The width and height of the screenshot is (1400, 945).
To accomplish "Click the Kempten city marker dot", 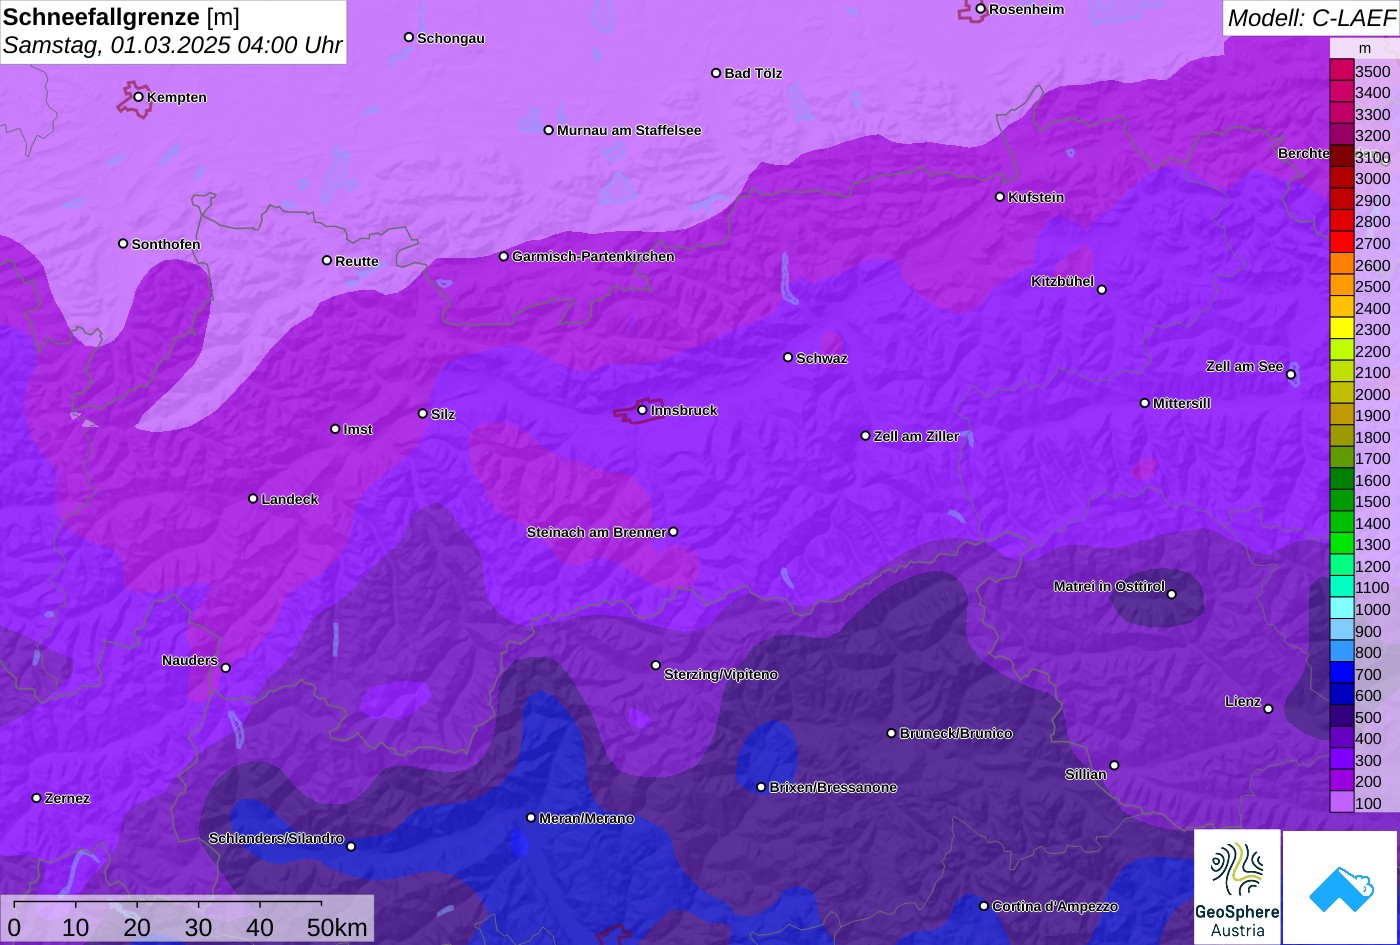I will click(139, 97).
